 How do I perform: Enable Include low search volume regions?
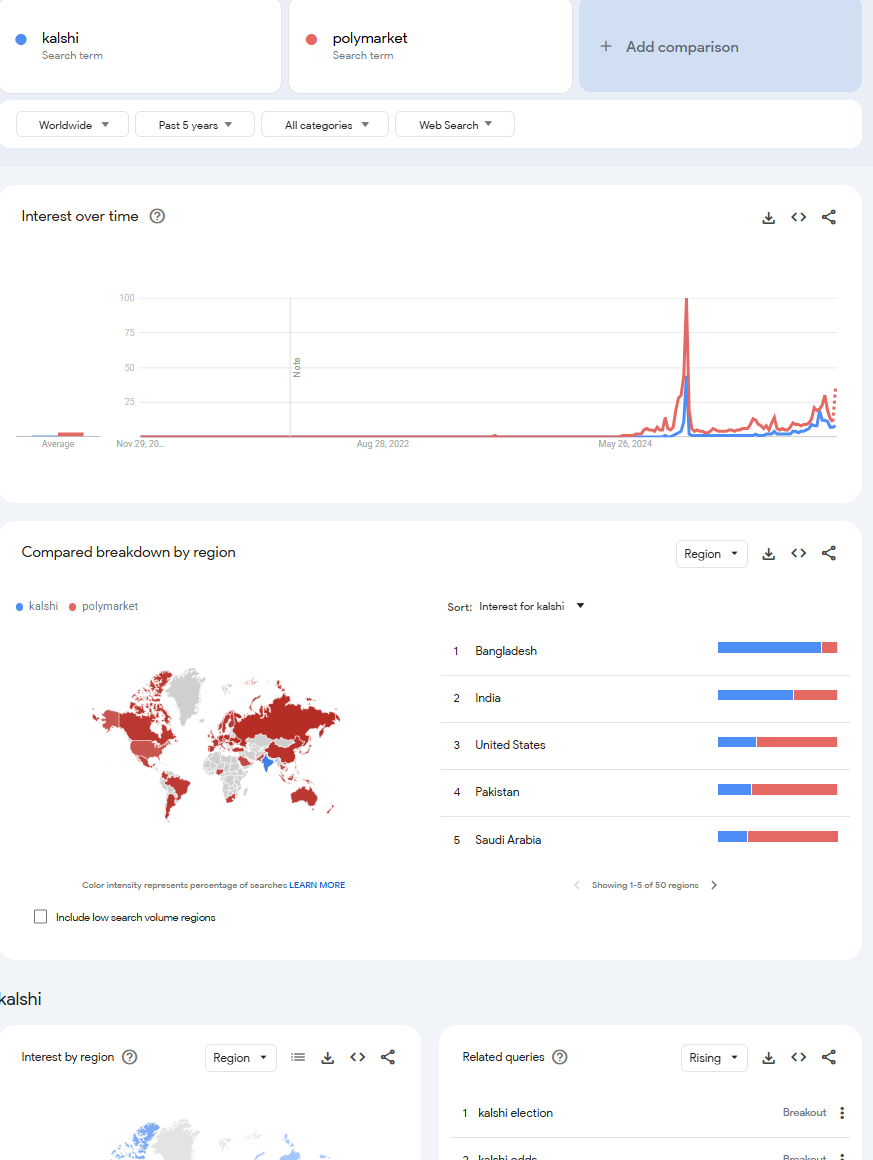(41, 917)
